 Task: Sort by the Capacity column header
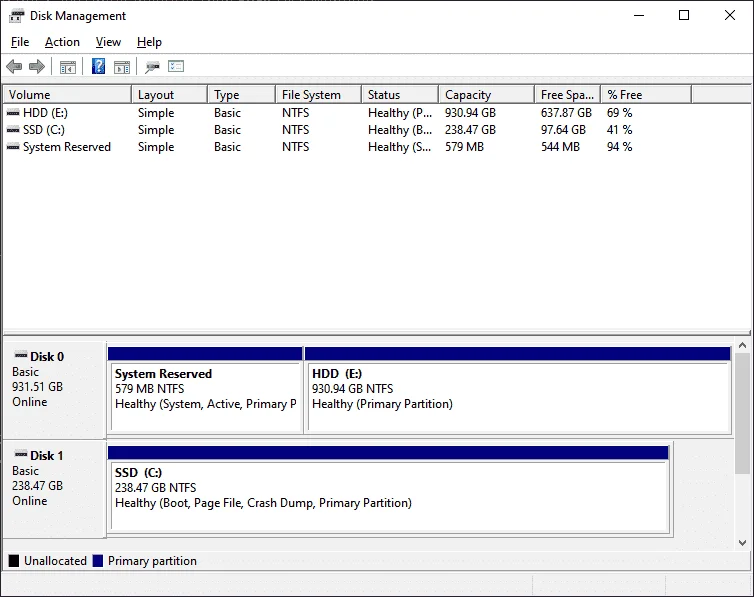487,95
